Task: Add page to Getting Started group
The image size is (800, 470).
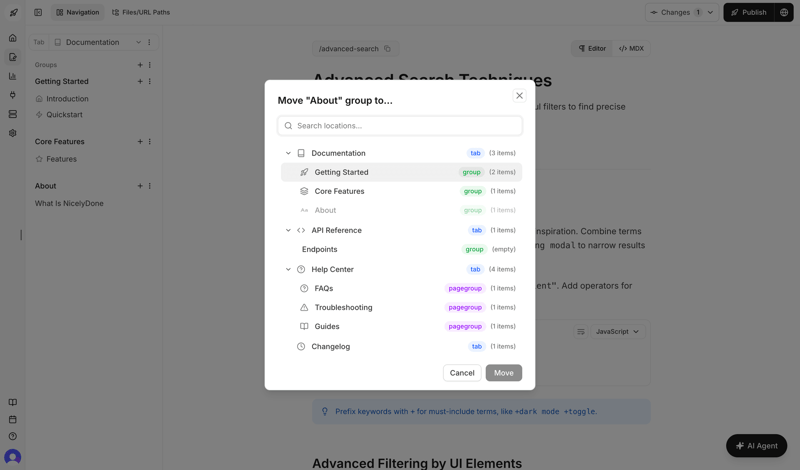Action: pos(140,81)
